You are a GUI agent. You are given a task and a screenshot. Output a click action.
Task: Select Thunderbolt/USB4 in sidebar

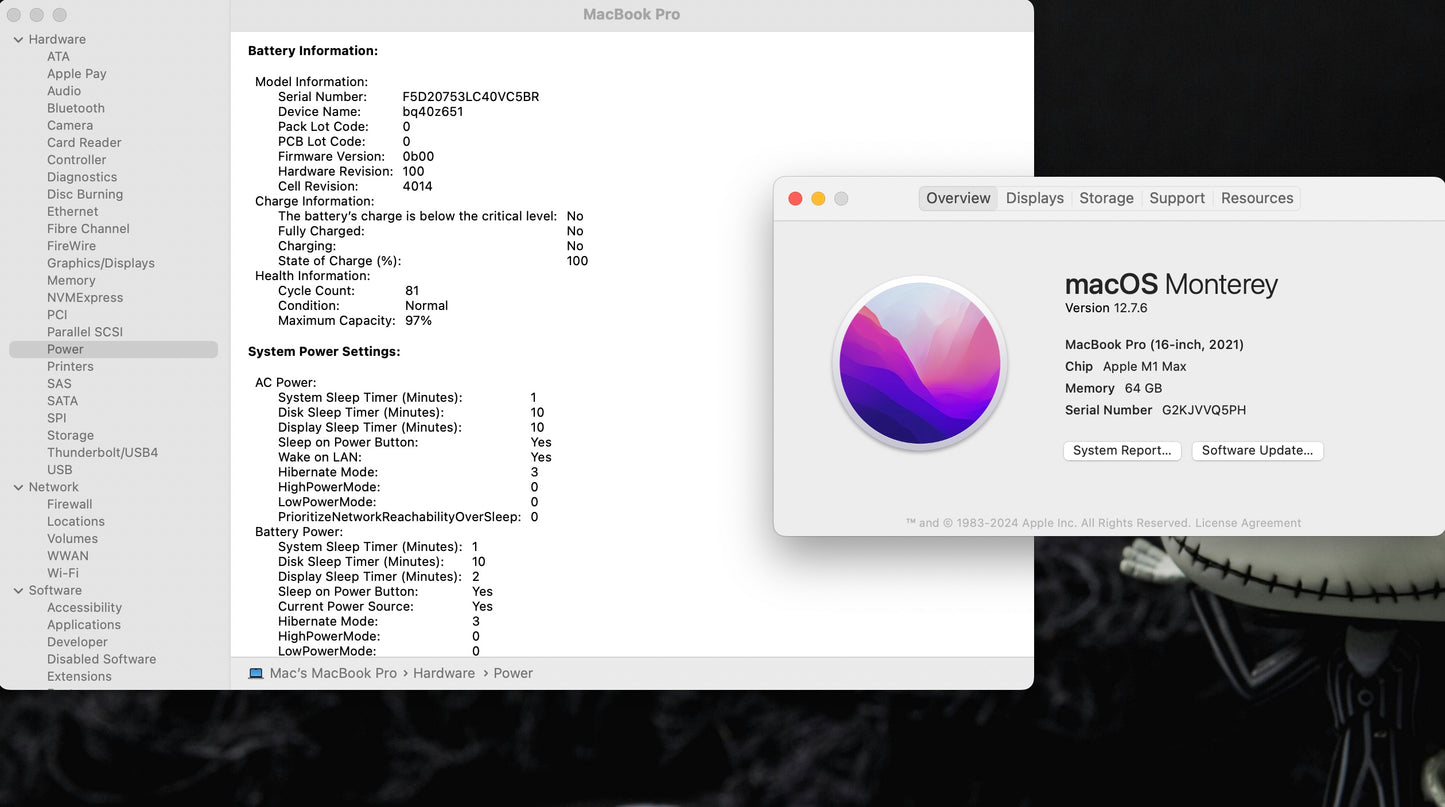pyautogui.click(x=102, y=453)
